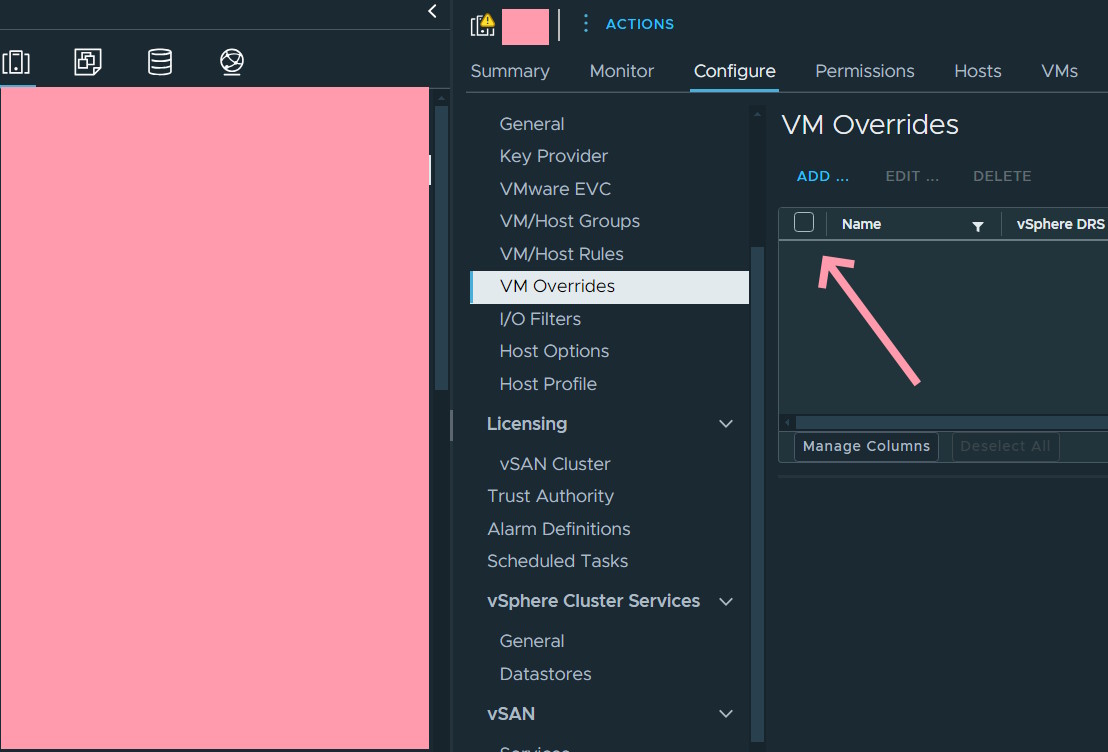Open the Actions three-dot menu
Screen dimensions: 1108x752
tap(586, 24)
